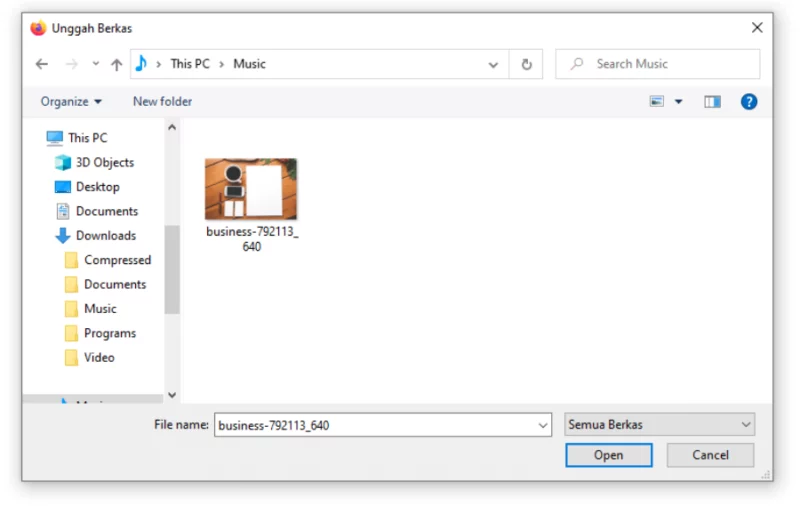
Task: Open the Organize dropdown menu
Action: tap(71, 102)
